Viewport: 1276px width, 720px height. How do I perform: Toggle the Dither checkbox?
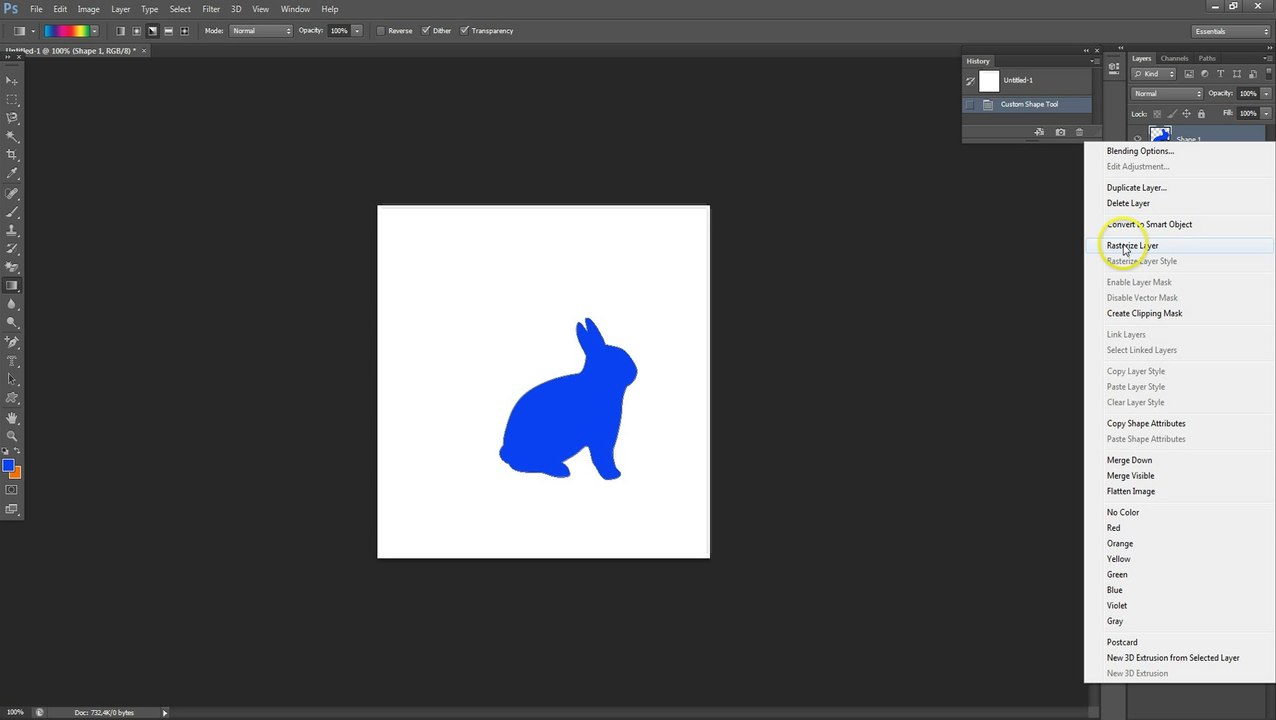[426, 31]
